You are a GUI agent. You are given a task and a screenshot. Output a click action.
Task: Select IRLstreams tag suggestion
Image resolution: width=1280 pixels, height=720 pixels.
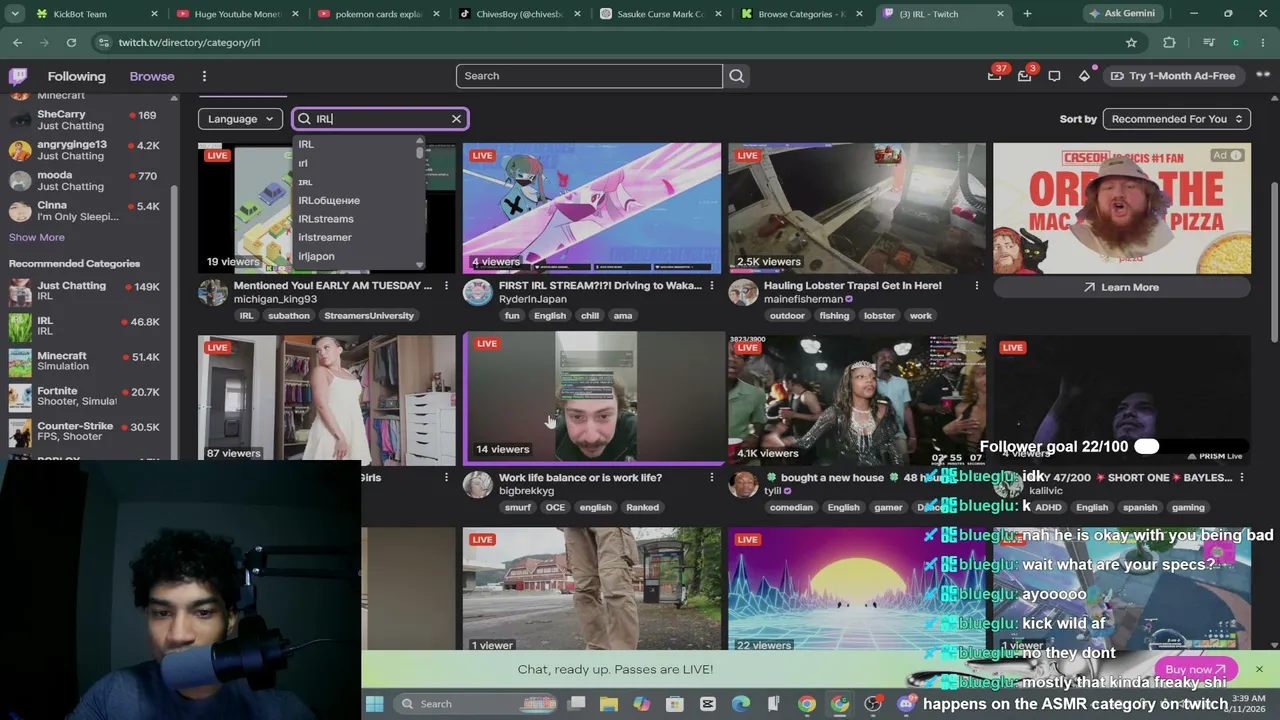(326, 219)
